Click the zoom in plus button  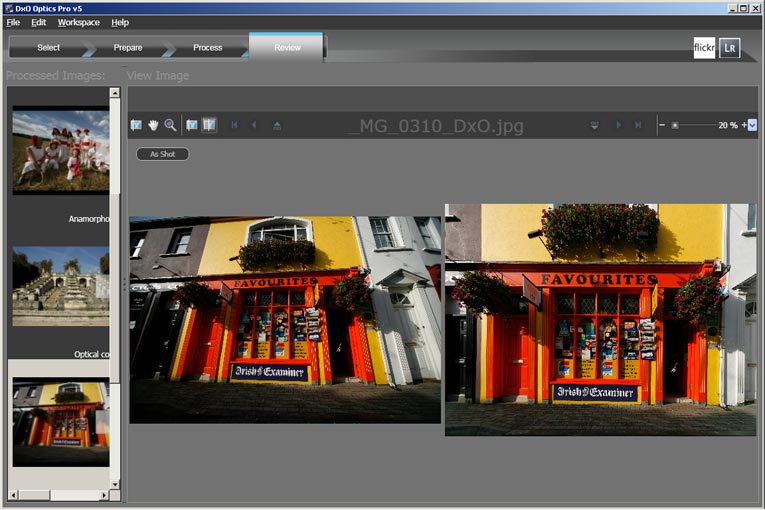(x=744, y=125)
